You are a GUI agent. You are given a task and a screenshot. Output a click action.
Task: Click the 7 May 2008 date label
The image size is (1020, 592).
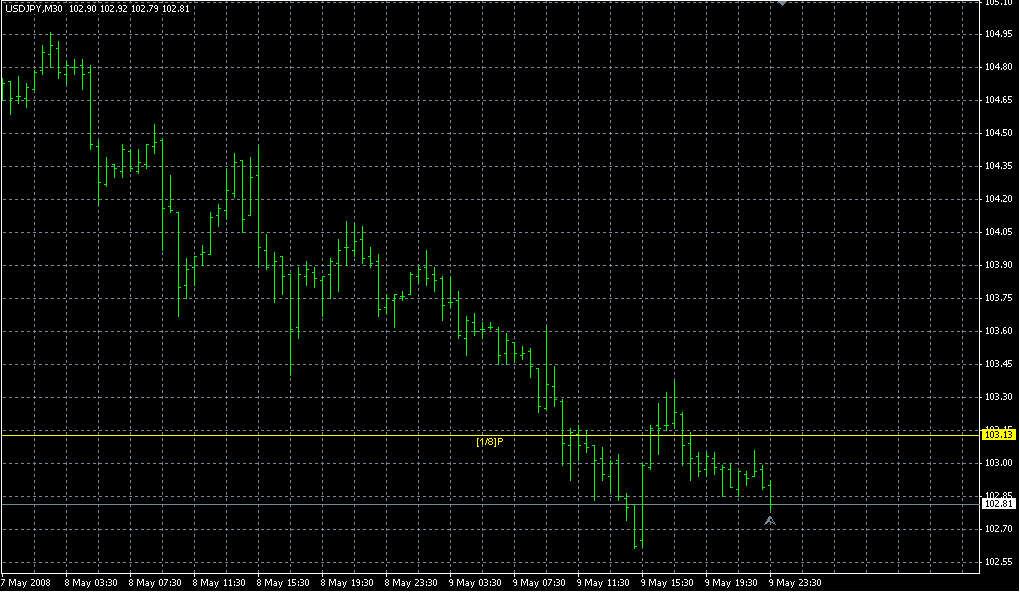(25, 583)
